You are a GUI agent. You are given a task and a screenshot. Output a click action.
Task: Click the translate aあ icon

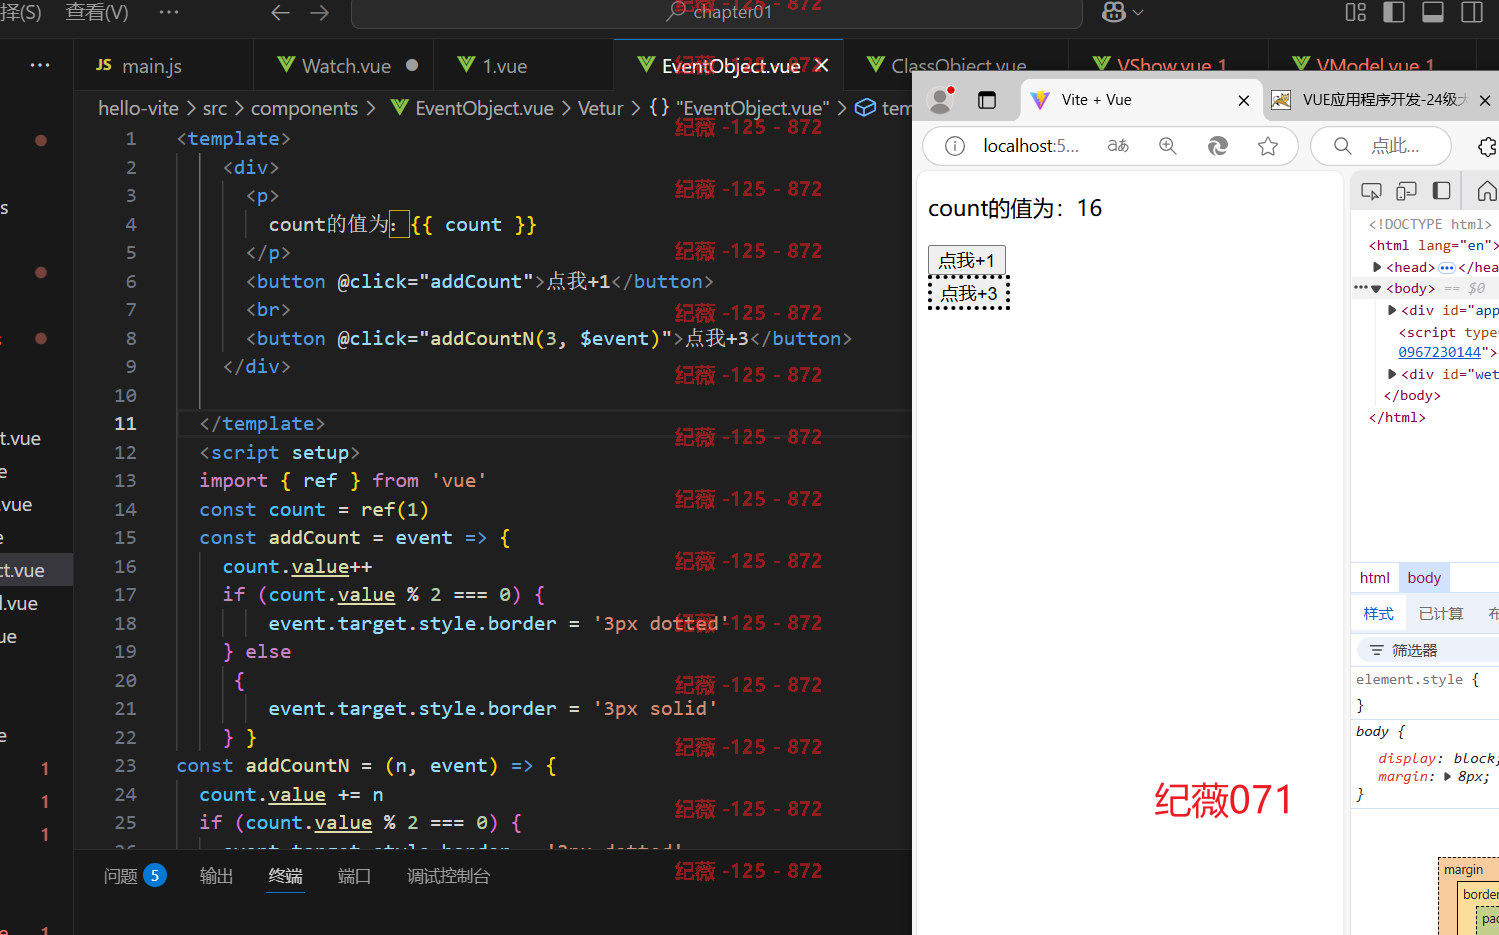click(x=1118, y=146)
